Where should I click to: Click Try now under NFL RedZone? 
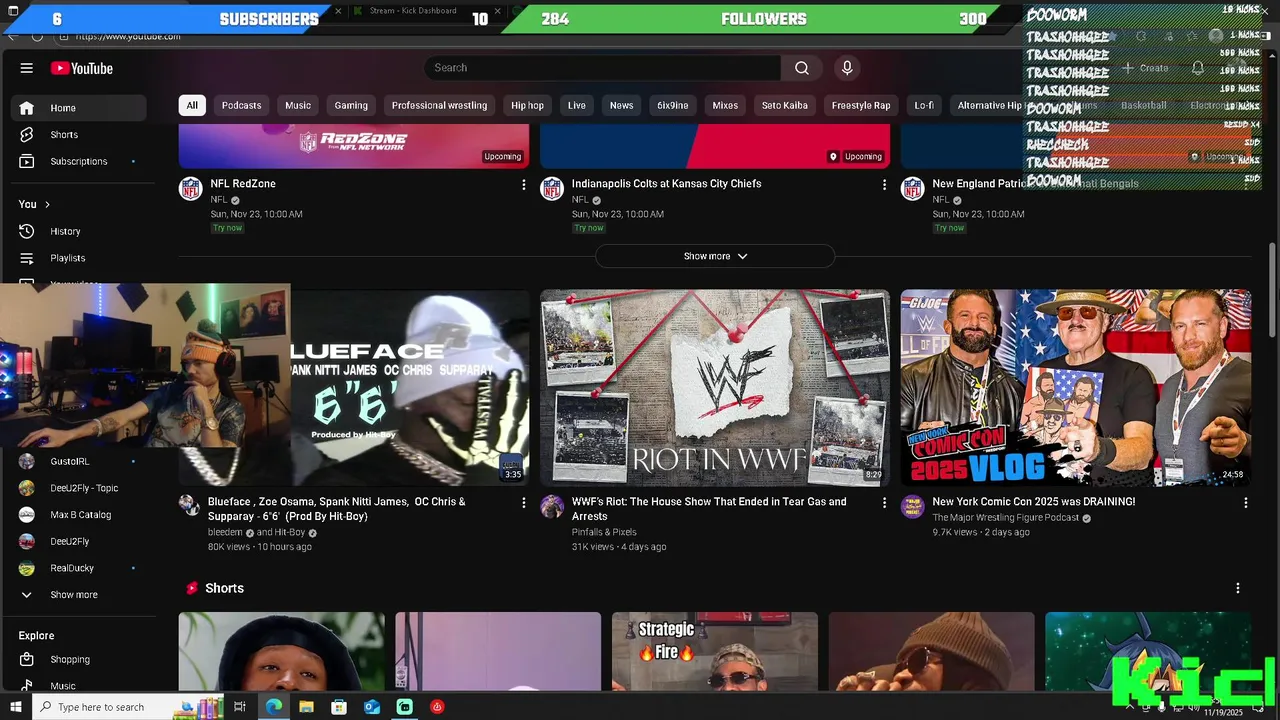[227, 228]
